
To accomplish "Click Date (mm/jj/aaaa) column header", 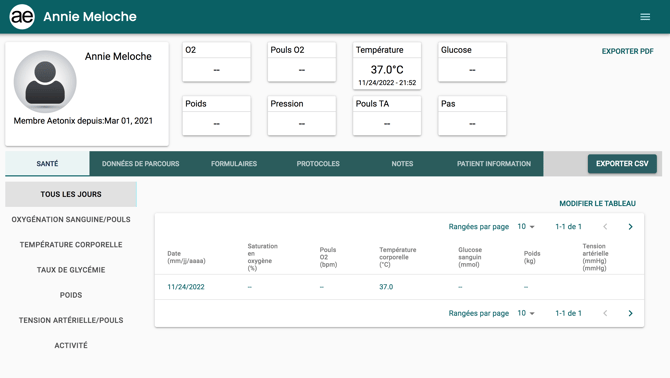I will [186, 257].
